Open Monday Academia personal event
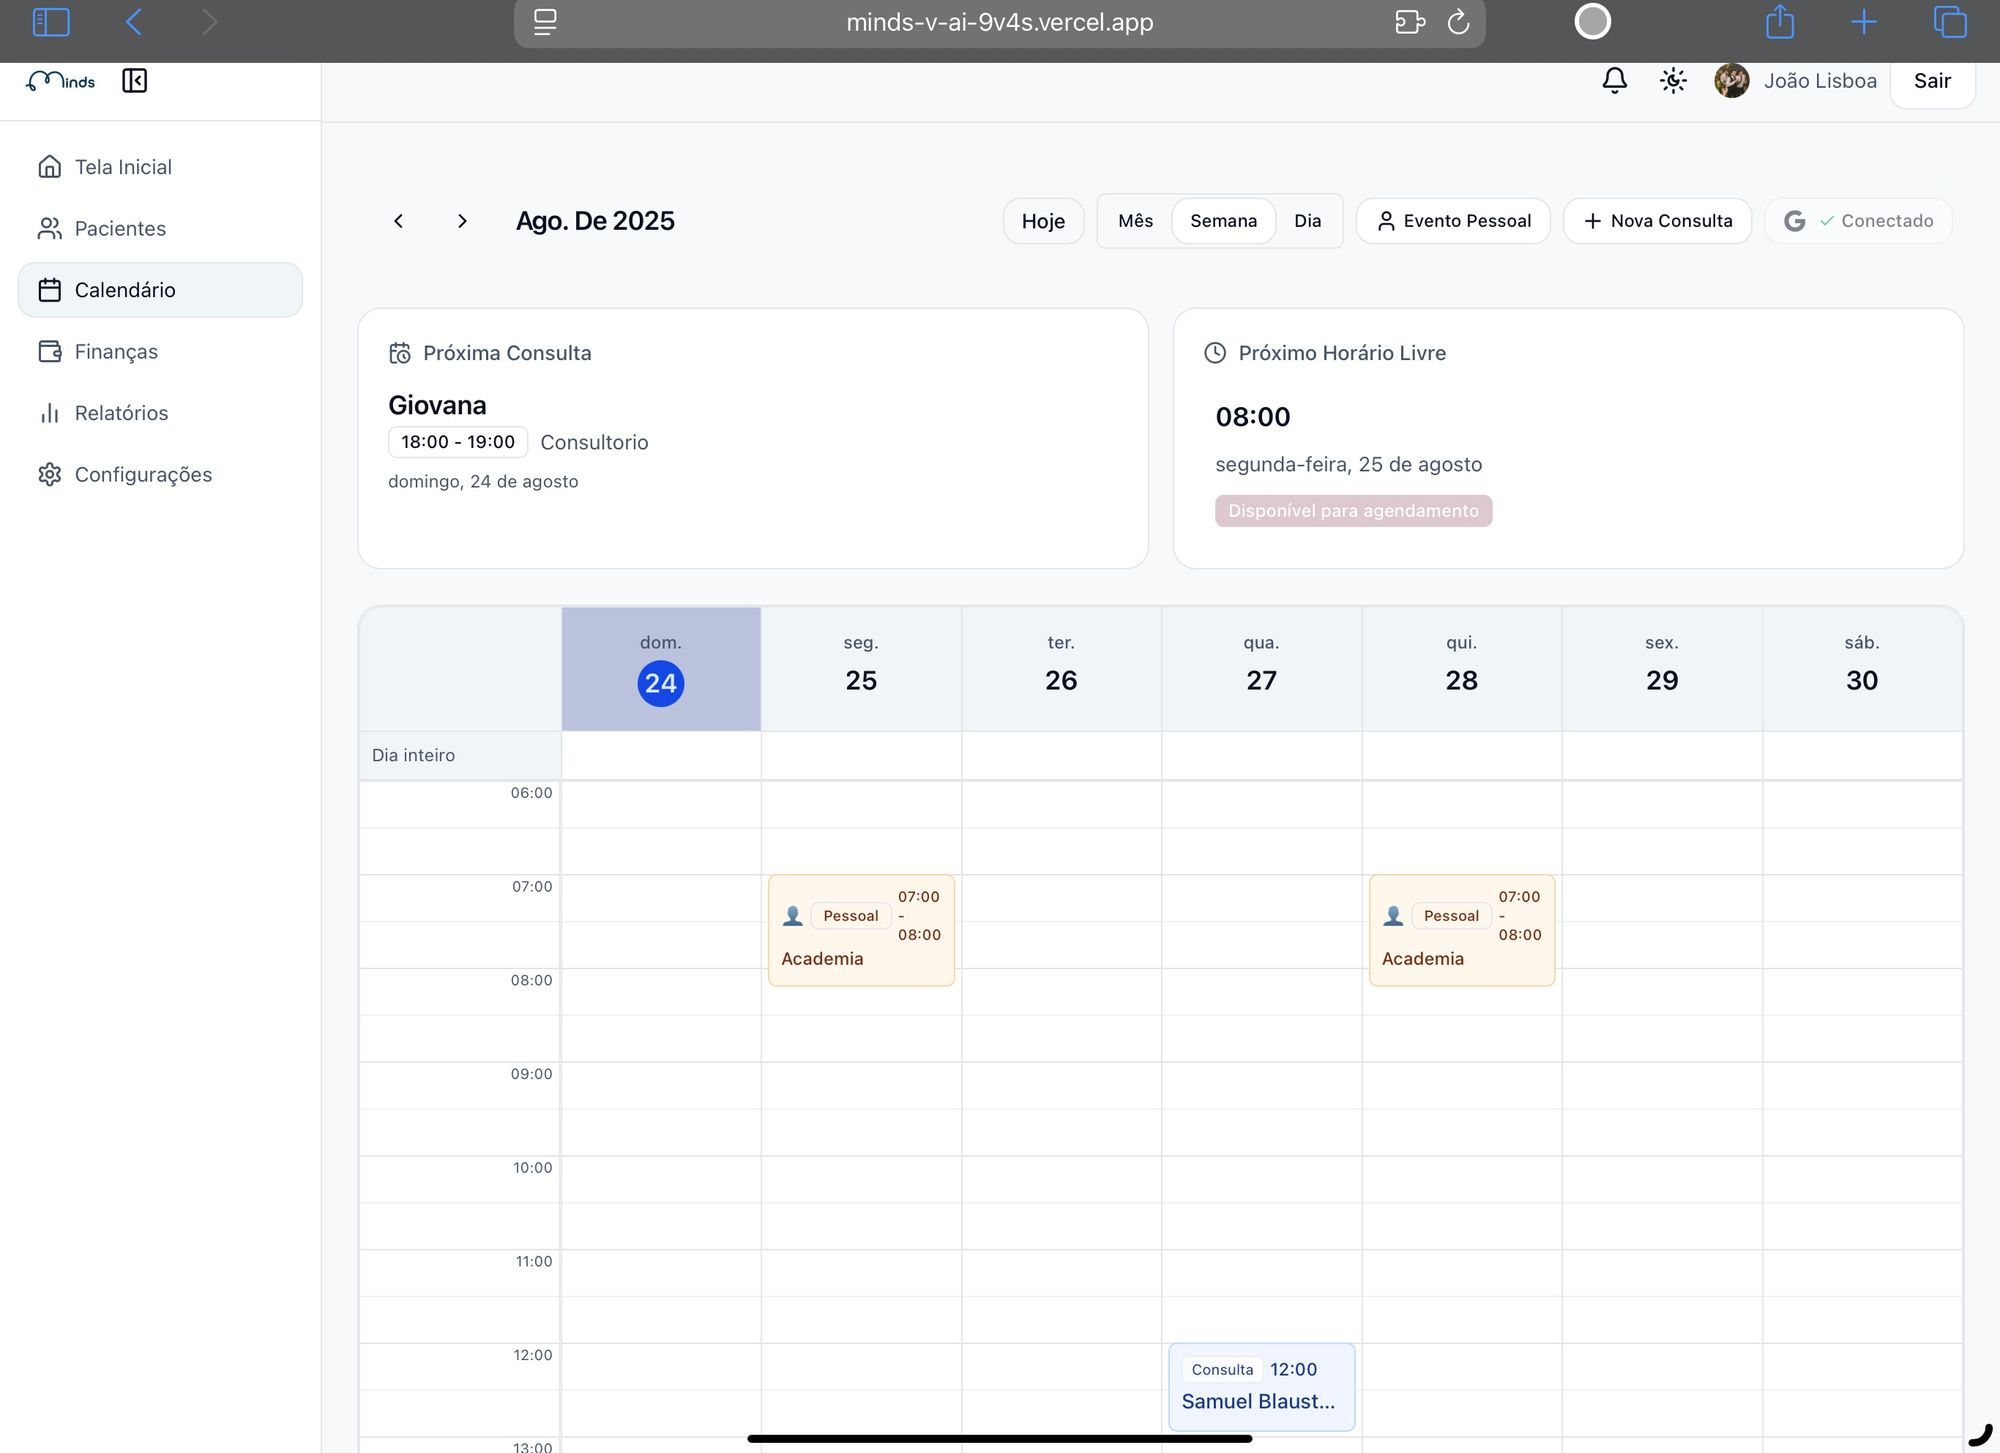The image size is (2000, 1453). pos(860,931)
